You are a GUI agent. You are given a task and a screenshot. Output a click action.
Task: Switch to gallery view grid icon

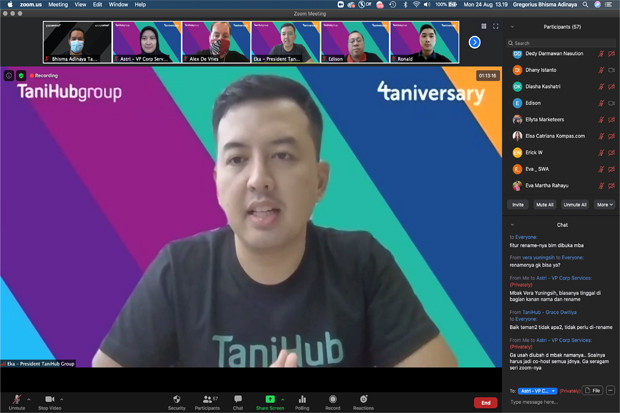(x=484, y=26)
